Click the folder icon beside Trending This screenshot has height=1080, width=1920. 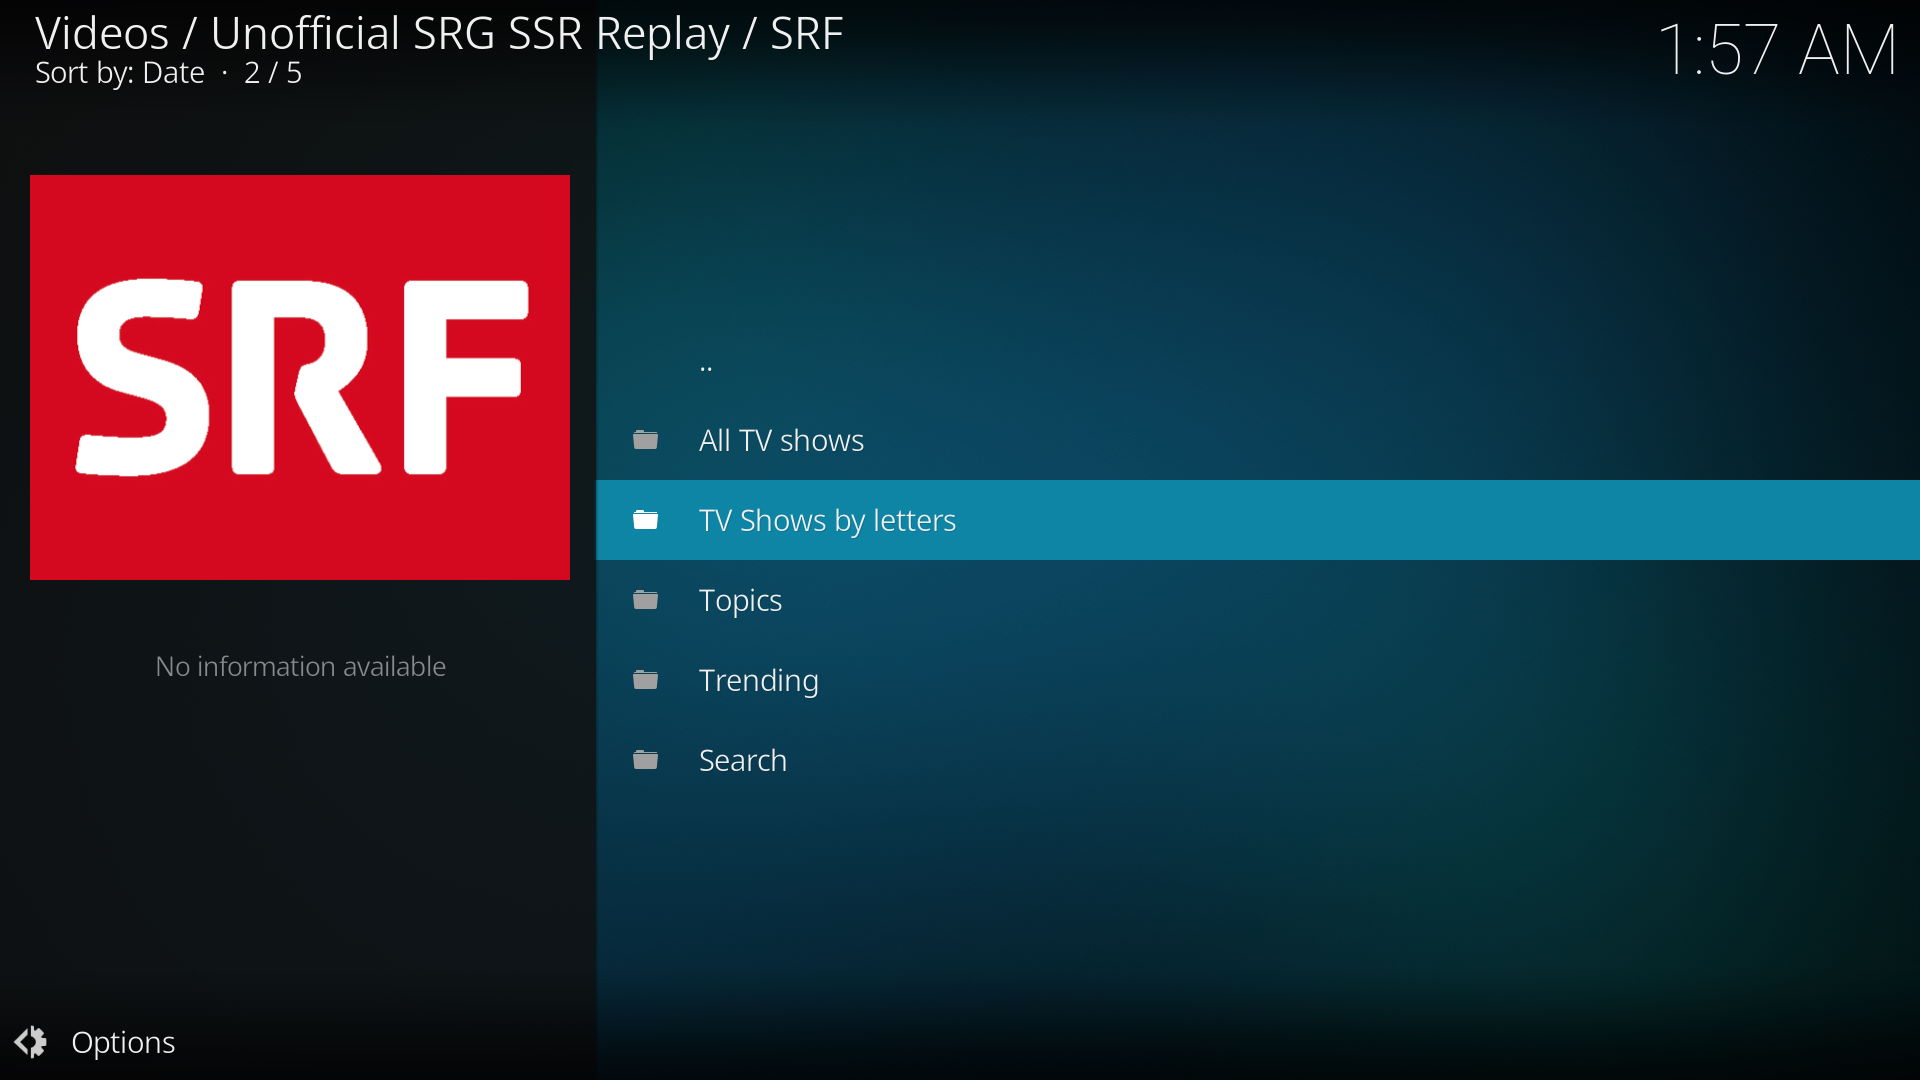(646, 680)
